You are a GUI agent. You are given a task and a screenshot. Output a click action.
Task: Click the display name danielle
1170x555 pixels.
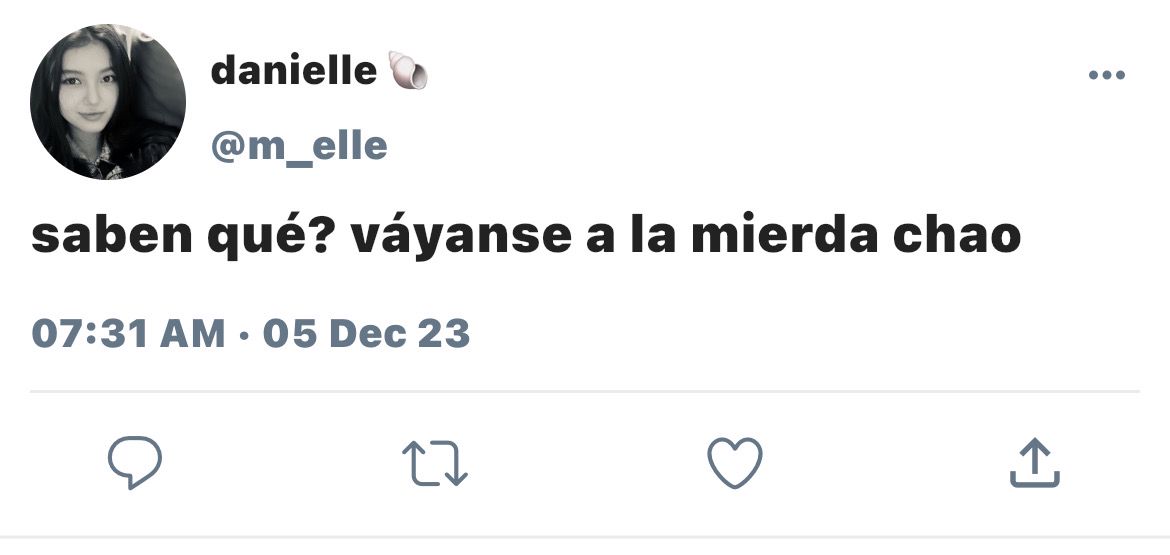point(293,72)
